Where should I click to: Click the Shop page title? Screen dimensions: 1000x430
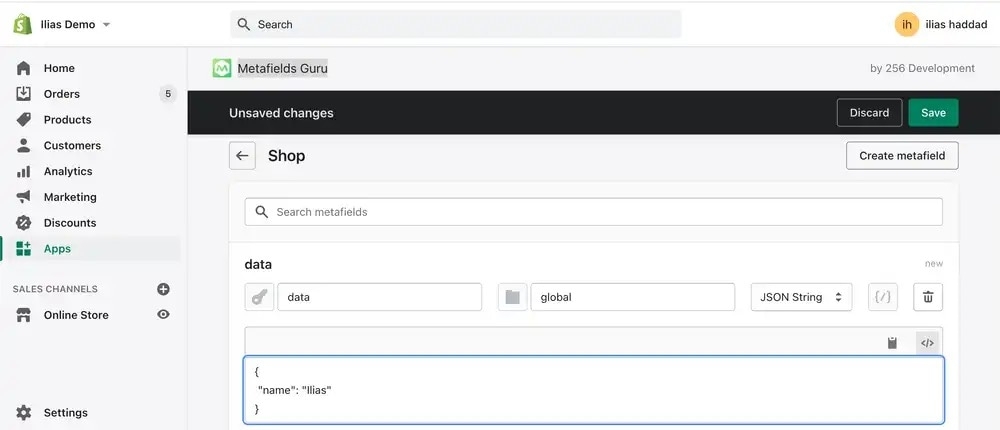click(286, 156)
